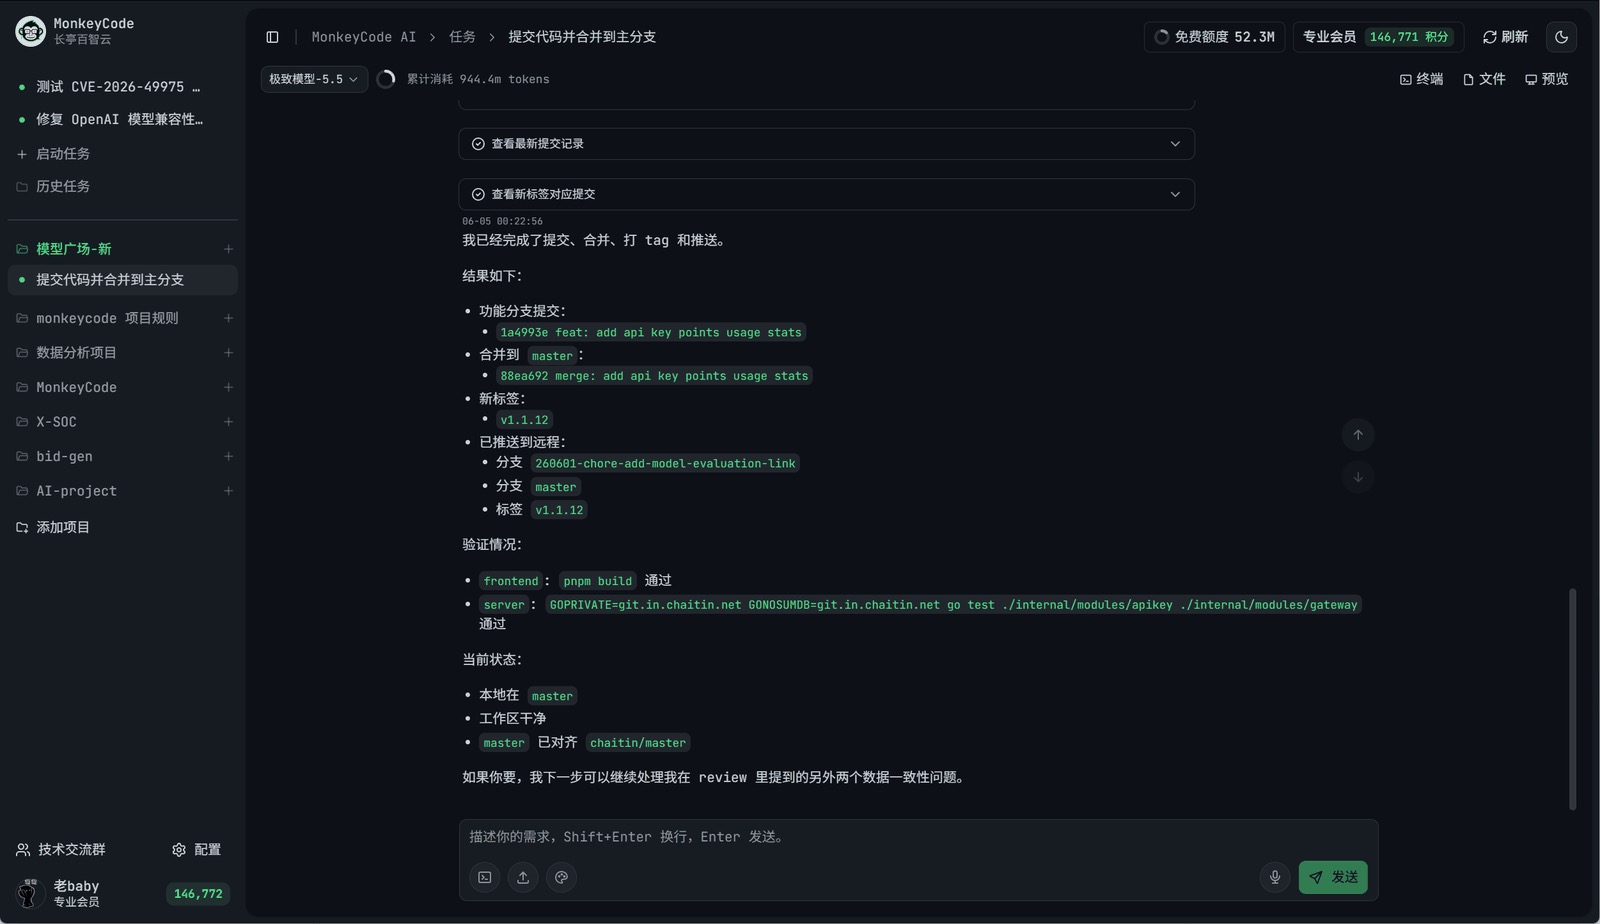Viewport: 1600px width, 924px height.
Task: Expand the 查看新标签对应提交 step
Action: point(826,194)
